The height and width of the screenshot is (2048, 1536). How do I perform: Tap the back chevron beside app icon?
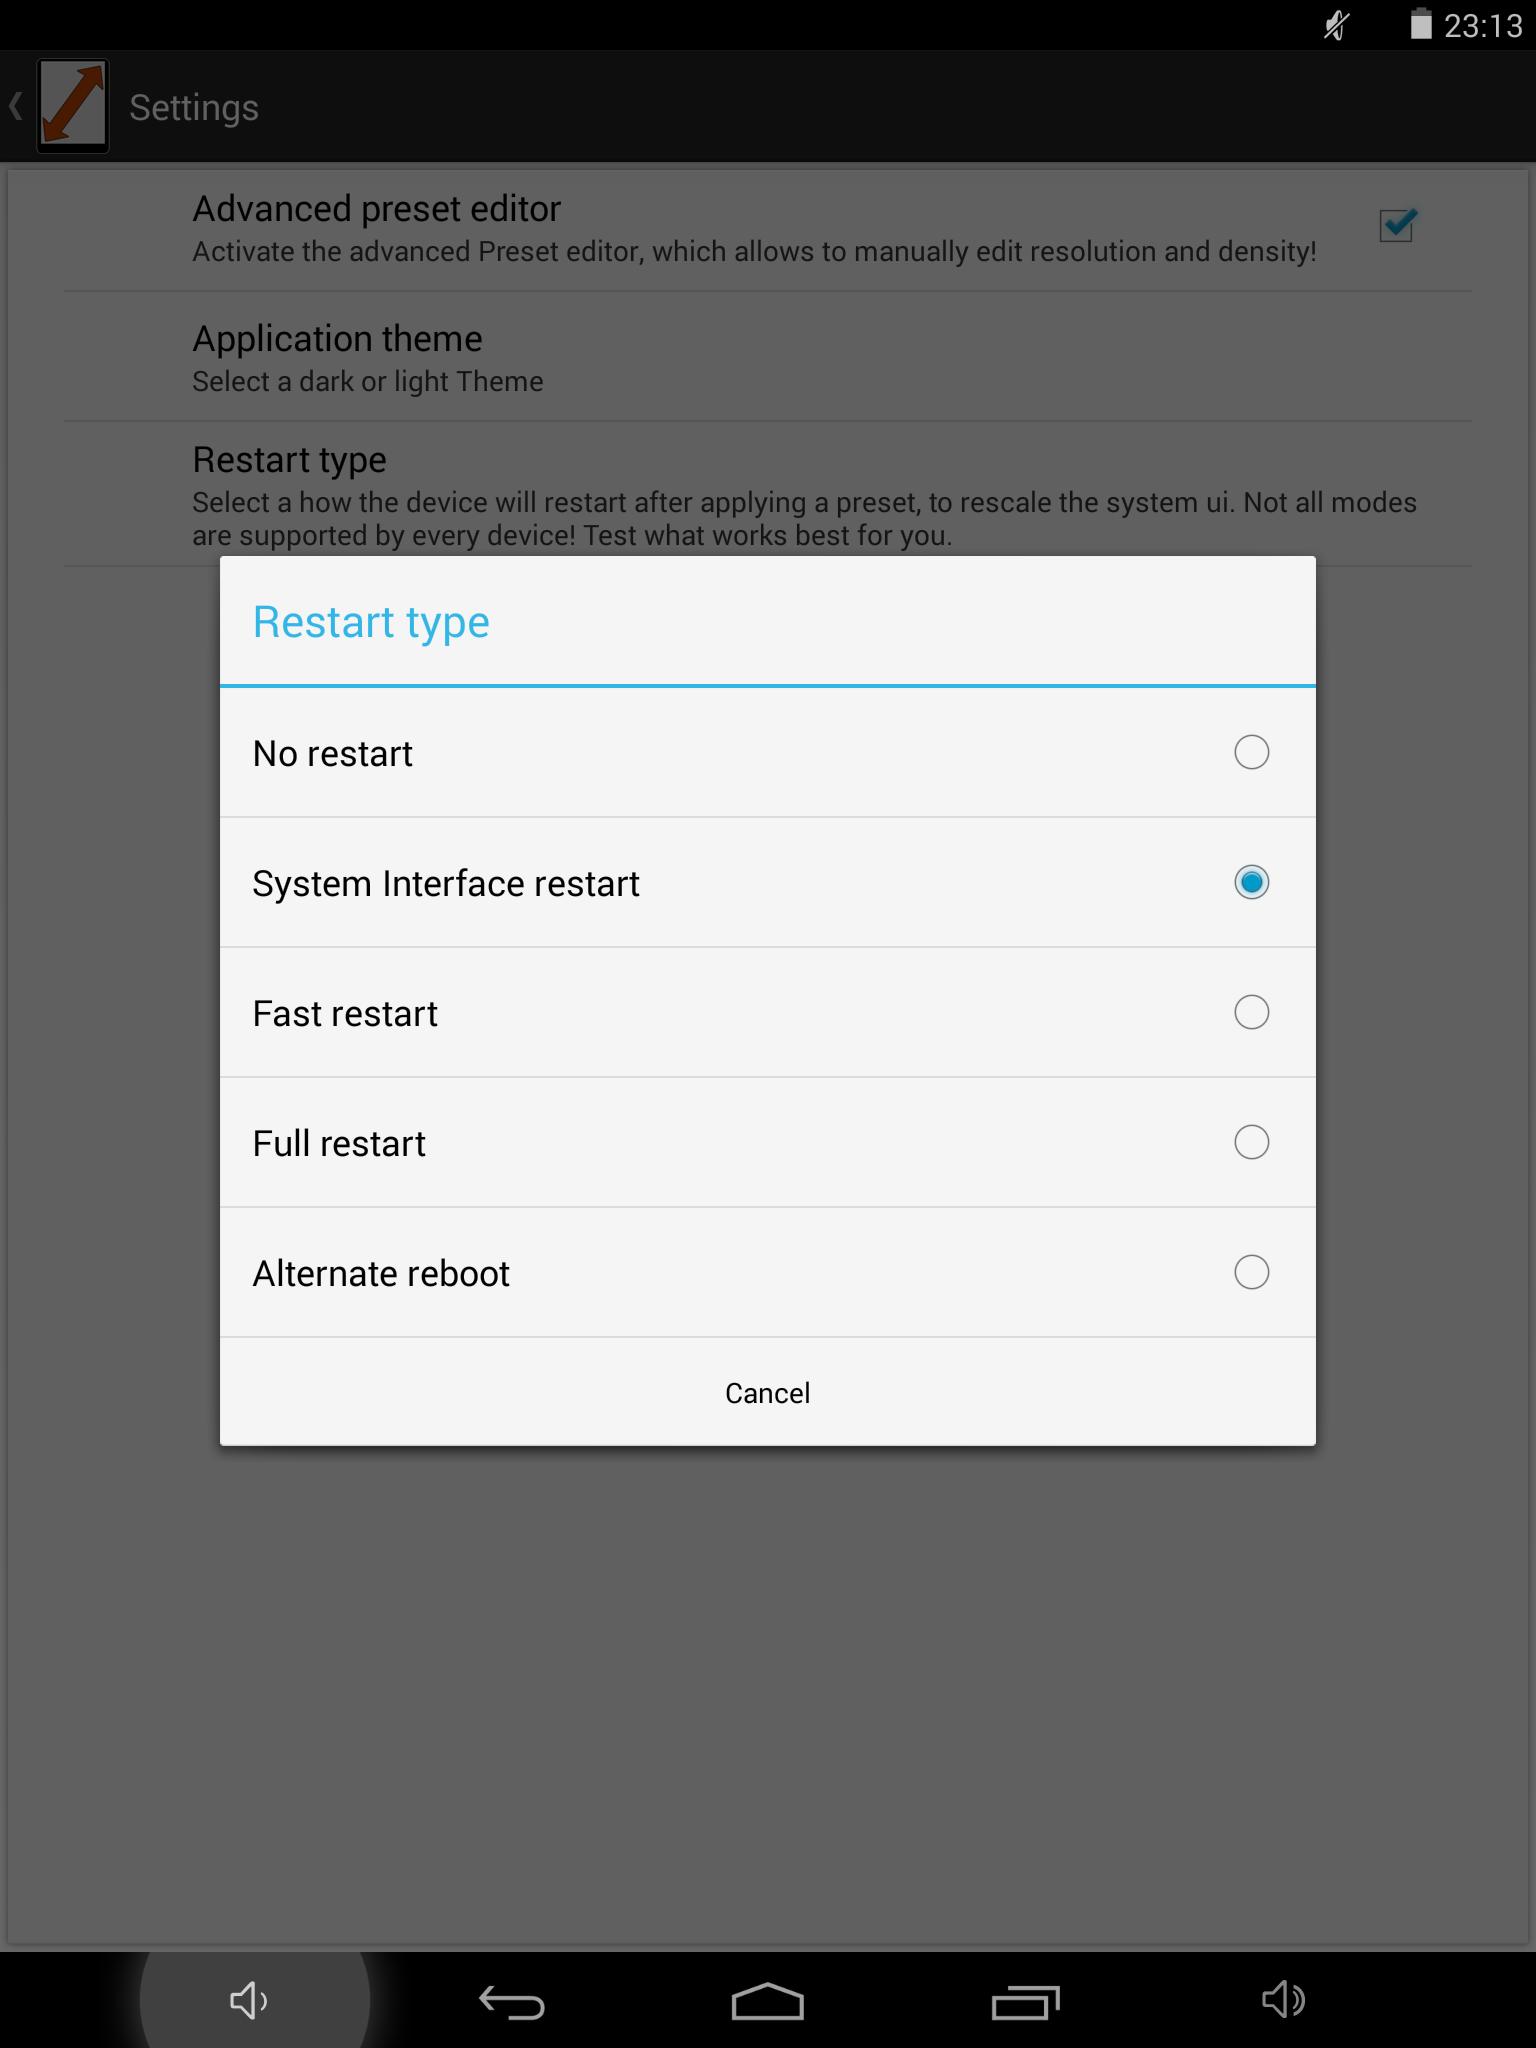(x=16, y=106)
